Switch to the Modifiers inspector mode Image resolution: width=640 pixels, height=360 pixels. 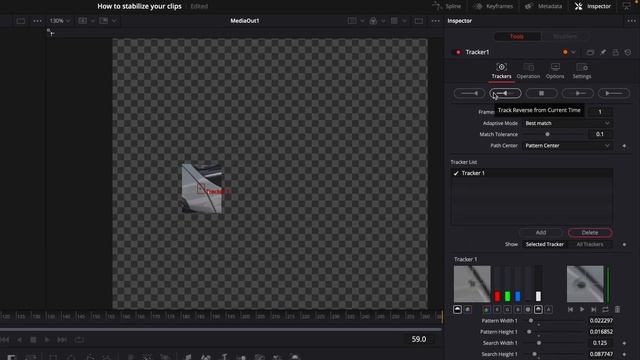565,37
